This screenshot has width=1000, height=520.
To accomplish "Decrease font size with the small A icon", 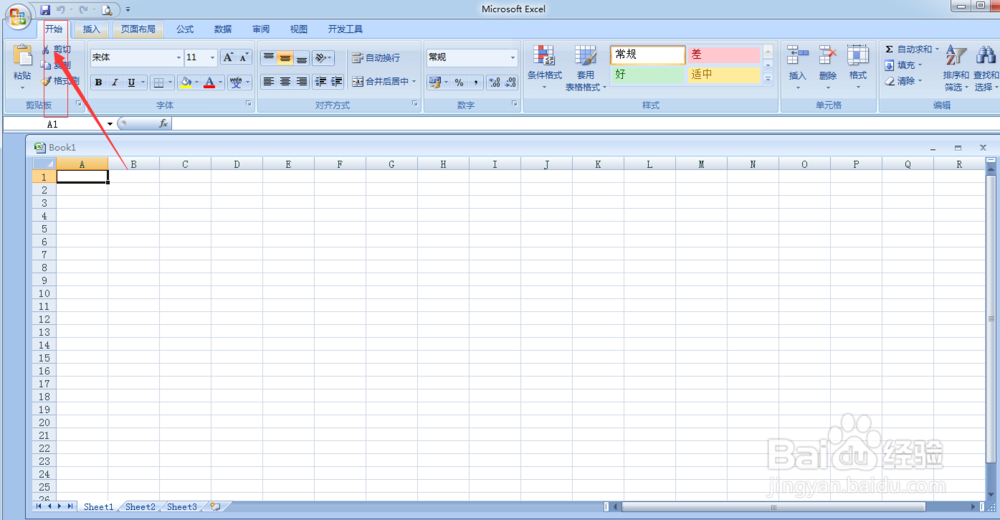I will point(244,57).
